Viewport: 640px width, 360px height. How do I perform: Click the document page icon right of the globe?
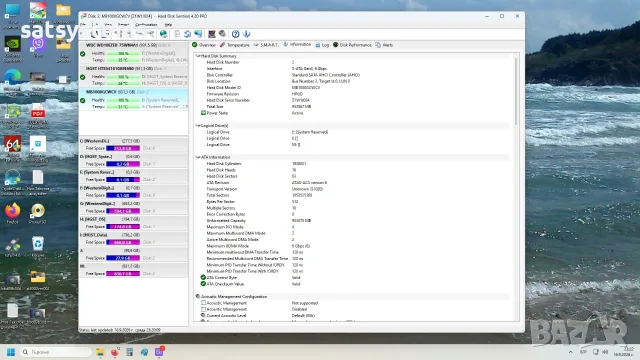[x=177, y=34]
